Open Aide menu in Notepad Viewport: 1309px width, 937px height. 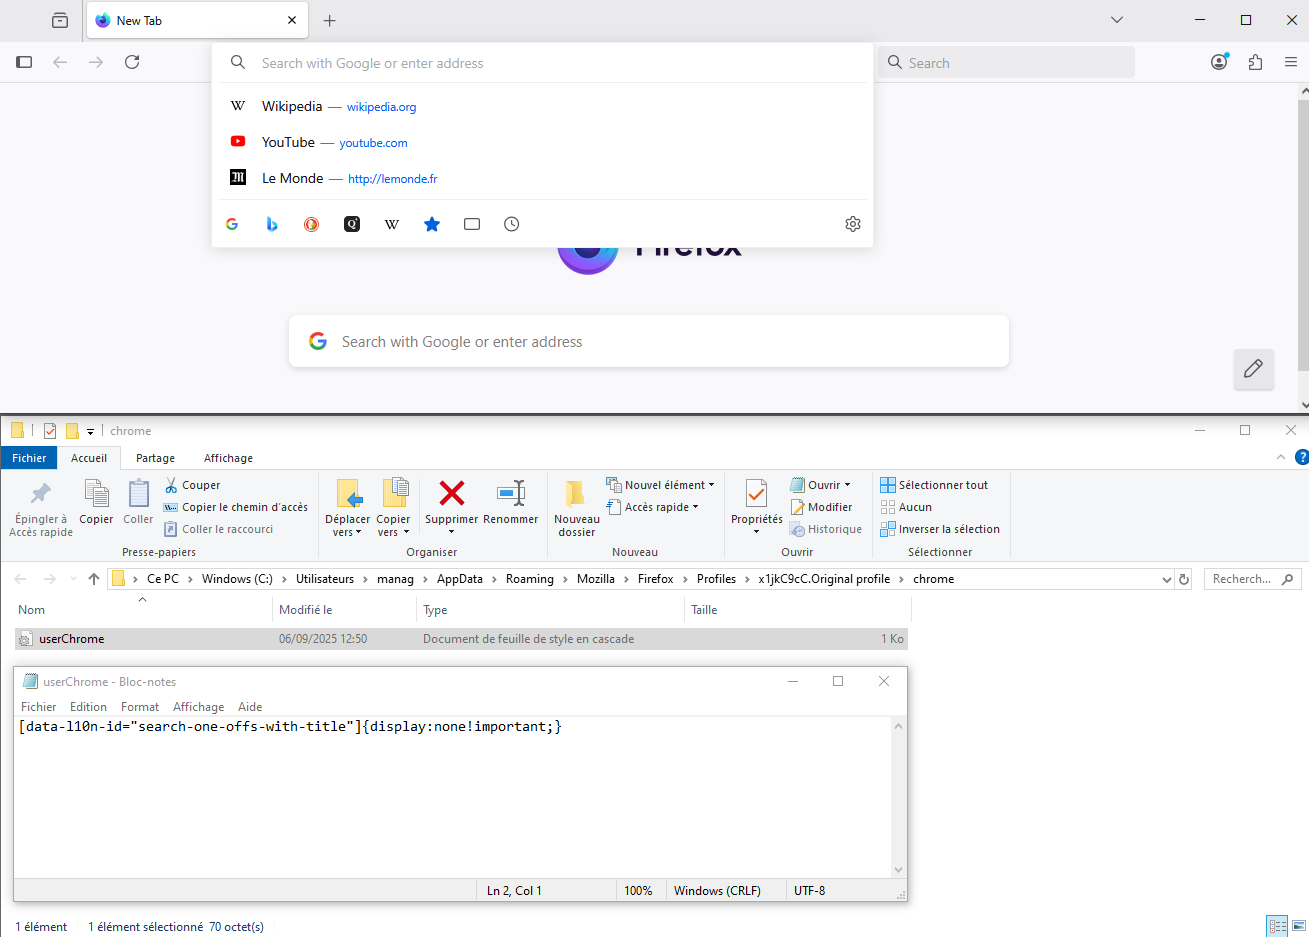[x=250, y=707]
